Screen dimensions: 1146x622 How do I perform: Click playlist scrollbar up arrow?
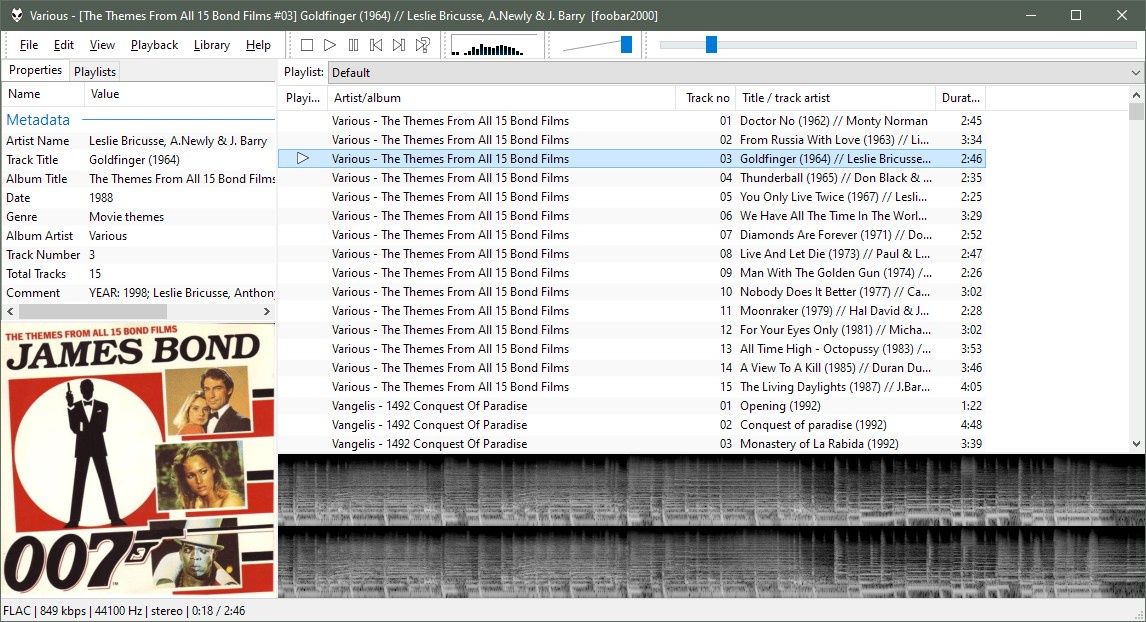click(1136, 95)
